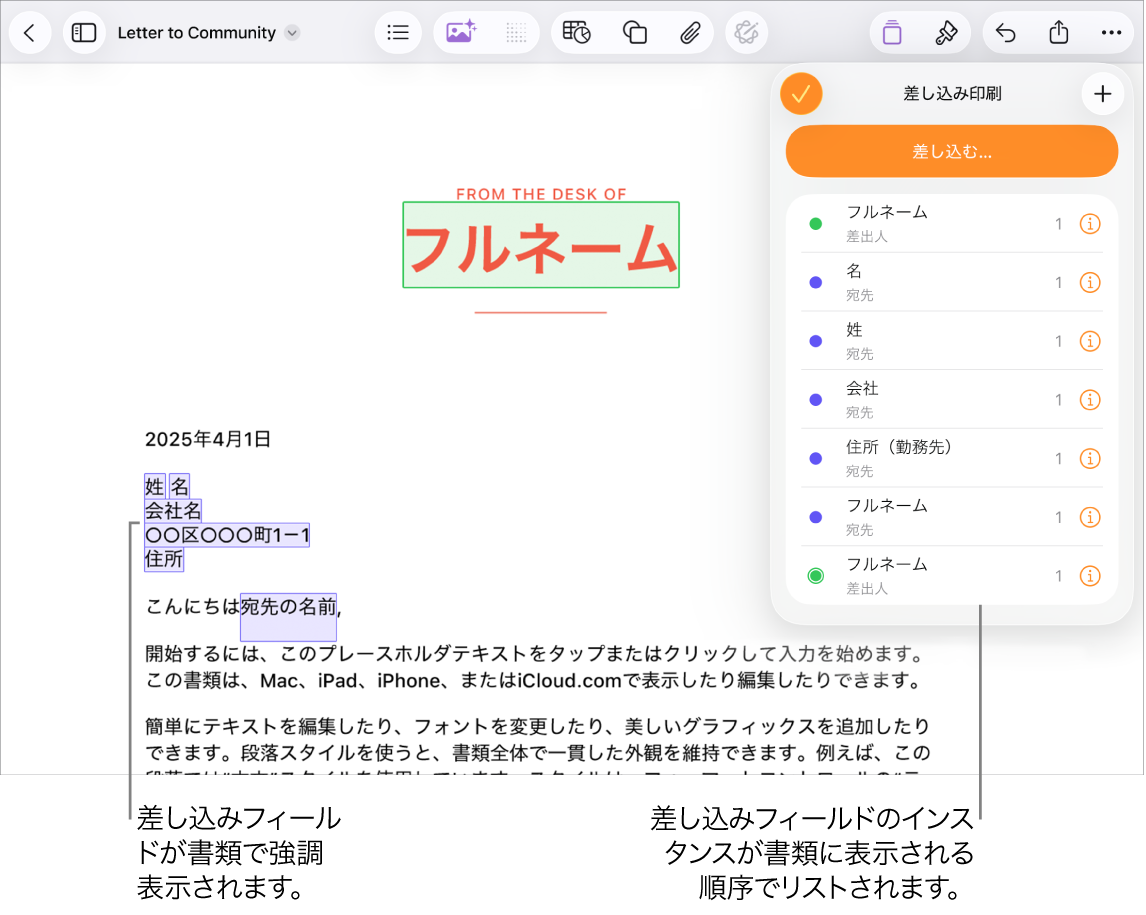This screenshot has height=915, width=1146.
Task: Add a merge field with the plus button
Action: pyautogui.click(x=1103, y=93)
